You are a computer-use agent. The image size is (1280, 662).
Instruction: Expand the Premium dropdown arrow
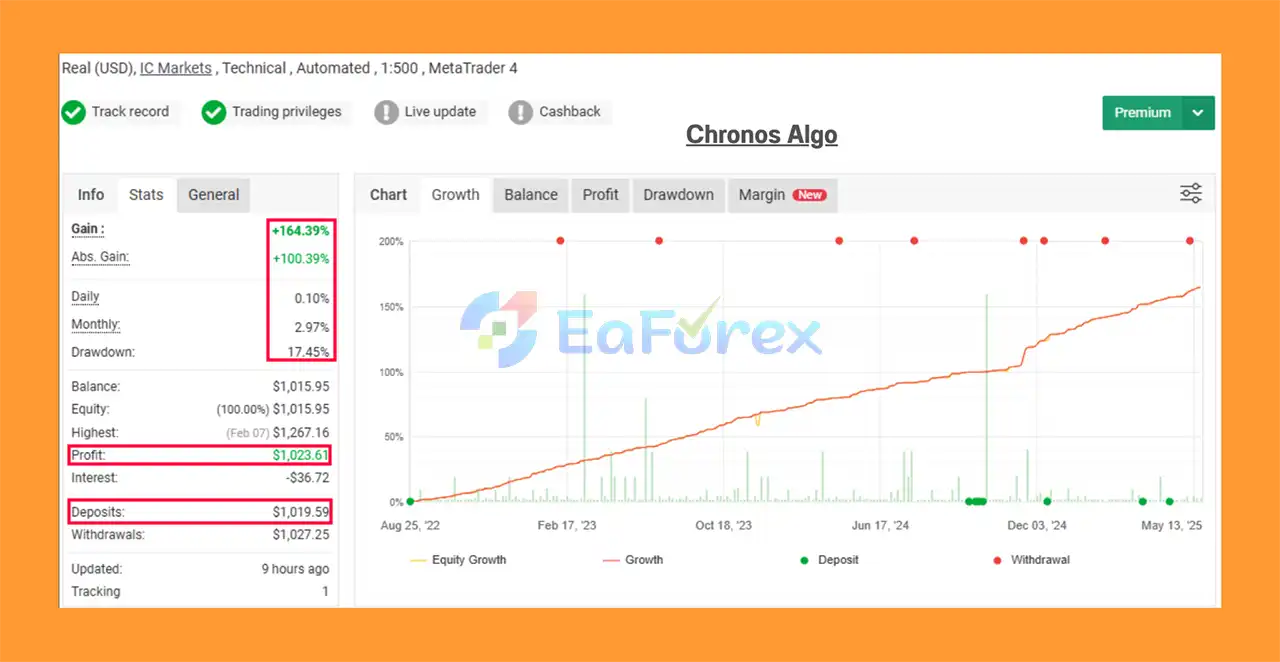[x=1198, y=113]
